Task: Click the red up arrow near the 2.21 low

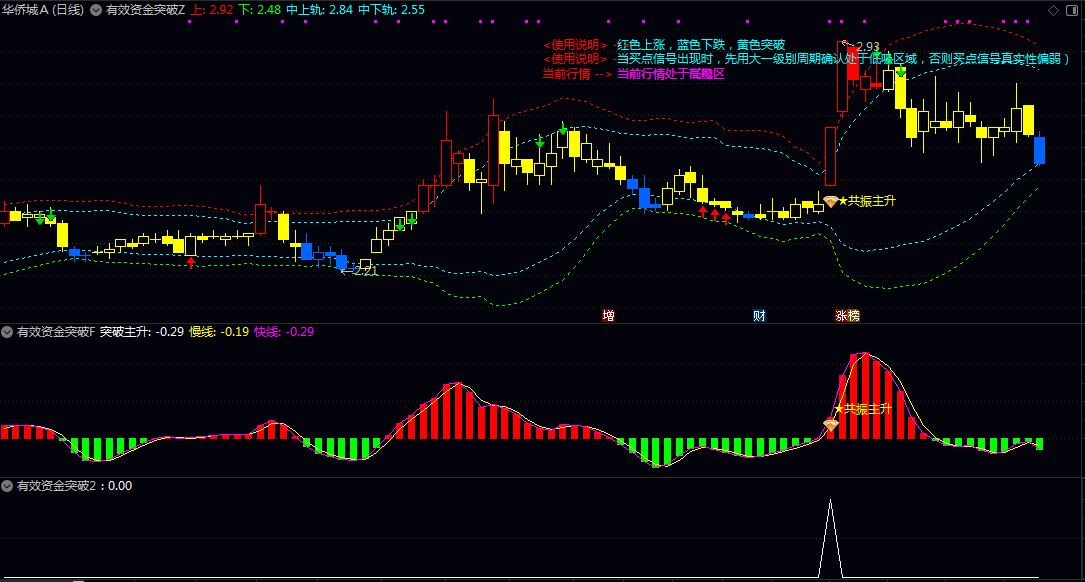Action: [190, 262]
